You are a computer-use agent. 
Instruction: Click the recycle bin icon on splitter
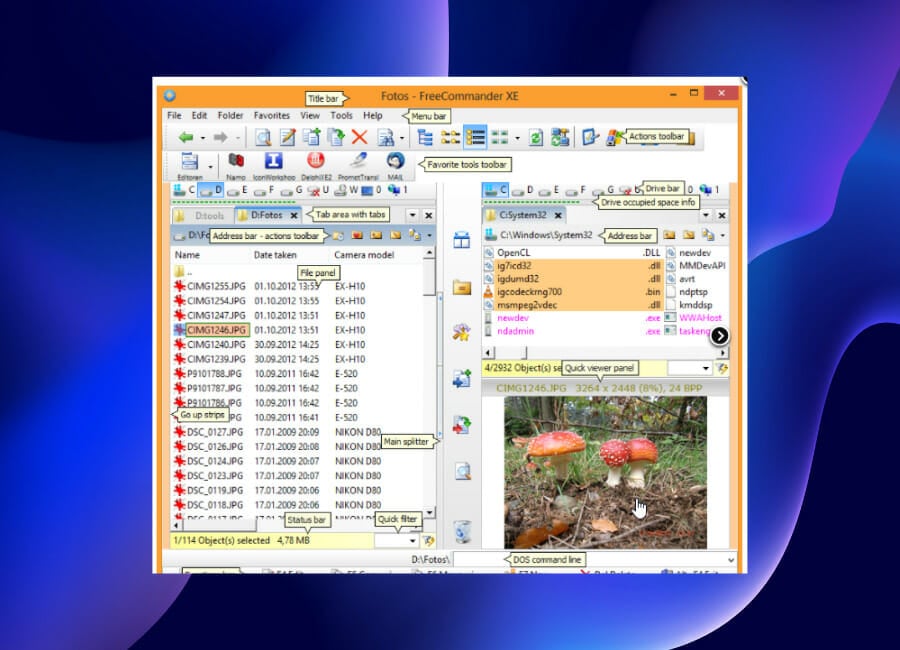[463, 531]
